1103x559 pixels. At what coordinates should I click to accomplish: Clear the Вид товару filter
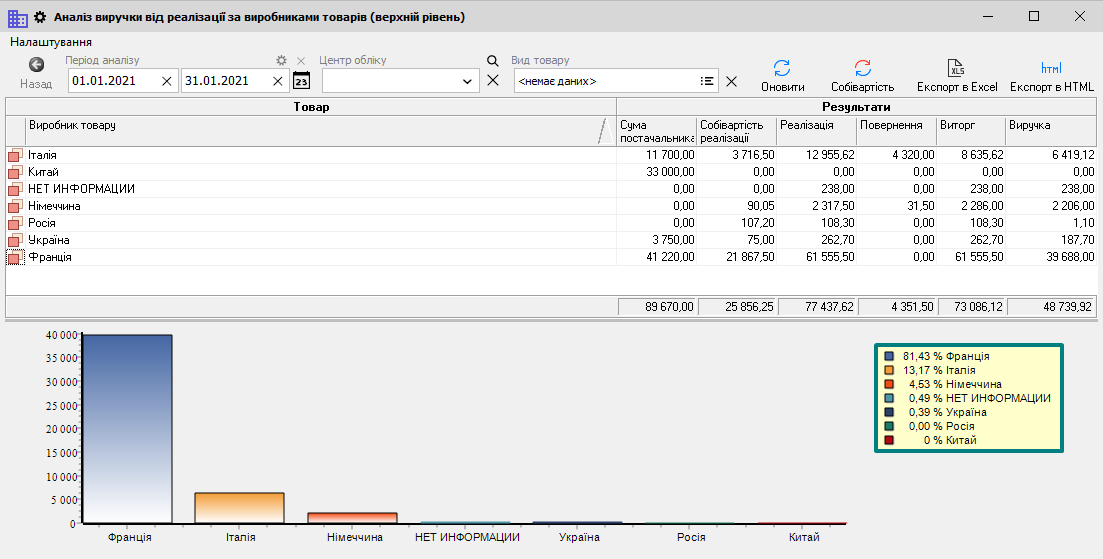(x=731, y=81)
